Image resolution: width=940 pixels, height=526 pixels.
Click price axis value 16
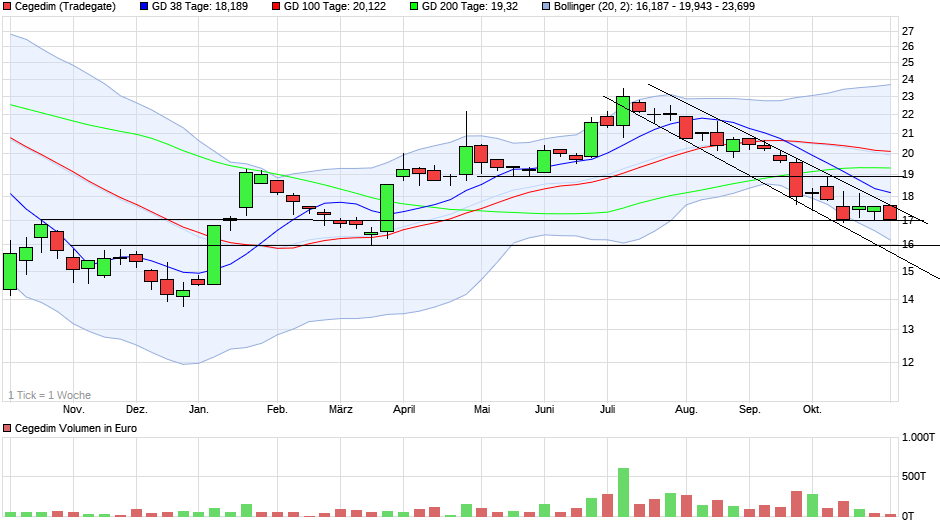click(x=908, y=245)
